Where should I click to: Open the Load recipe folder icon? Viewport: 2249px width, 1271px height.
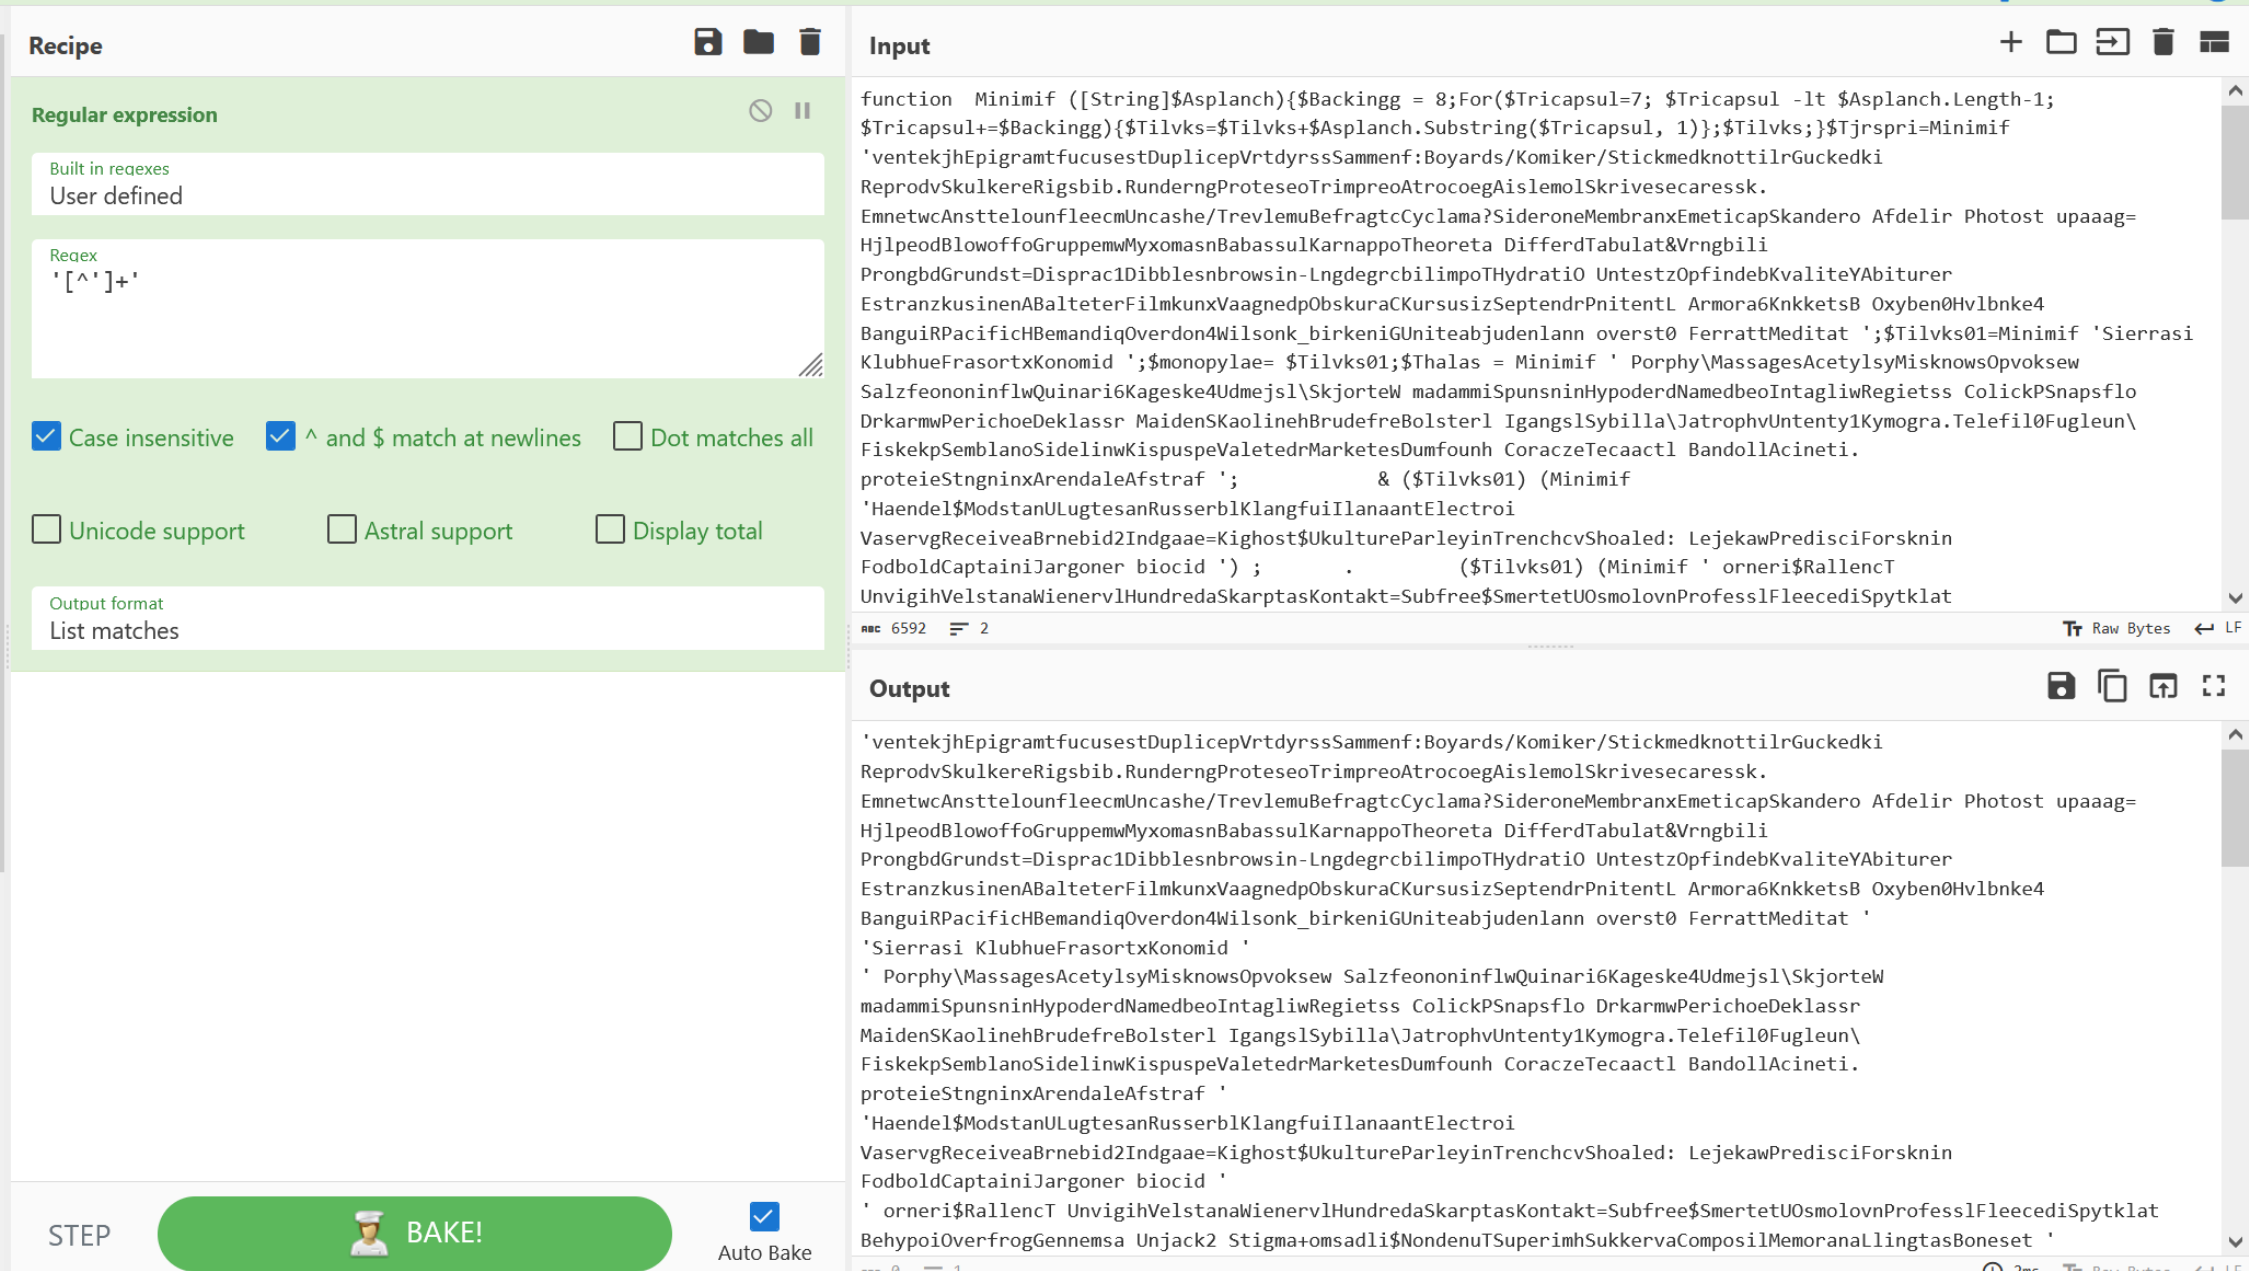click(758, 42)
